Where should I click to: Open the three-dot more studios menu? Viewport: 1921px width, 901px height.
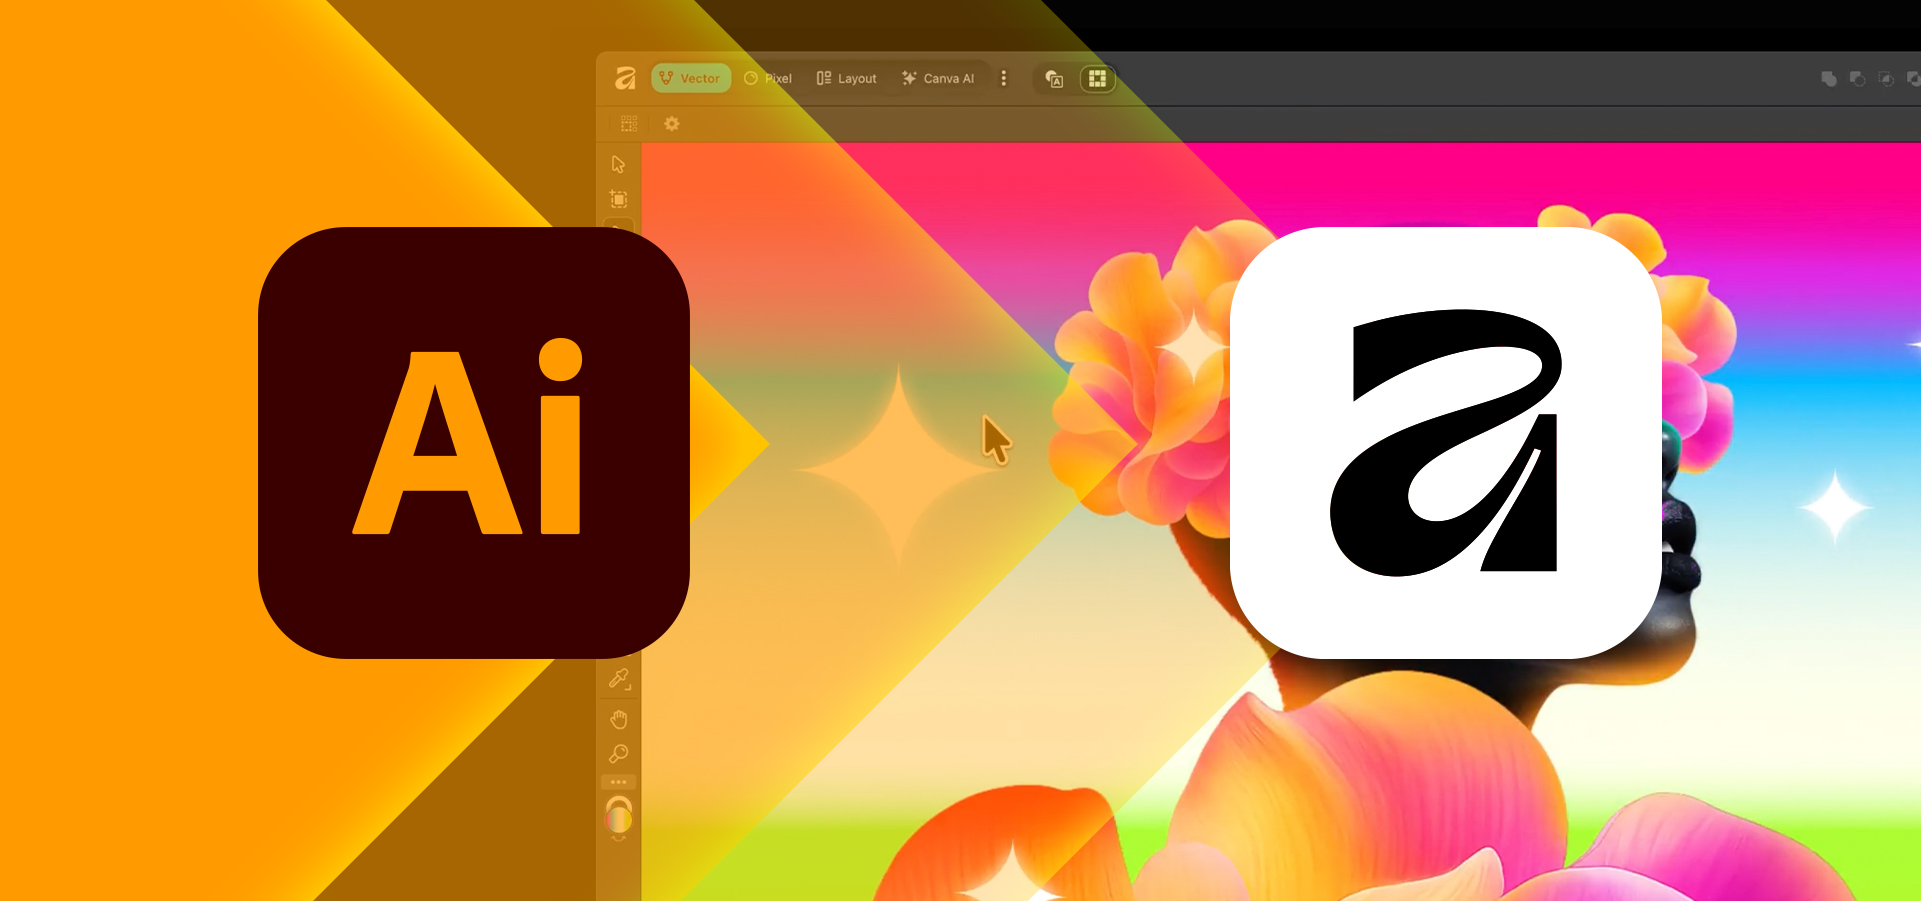(1004, 78)
